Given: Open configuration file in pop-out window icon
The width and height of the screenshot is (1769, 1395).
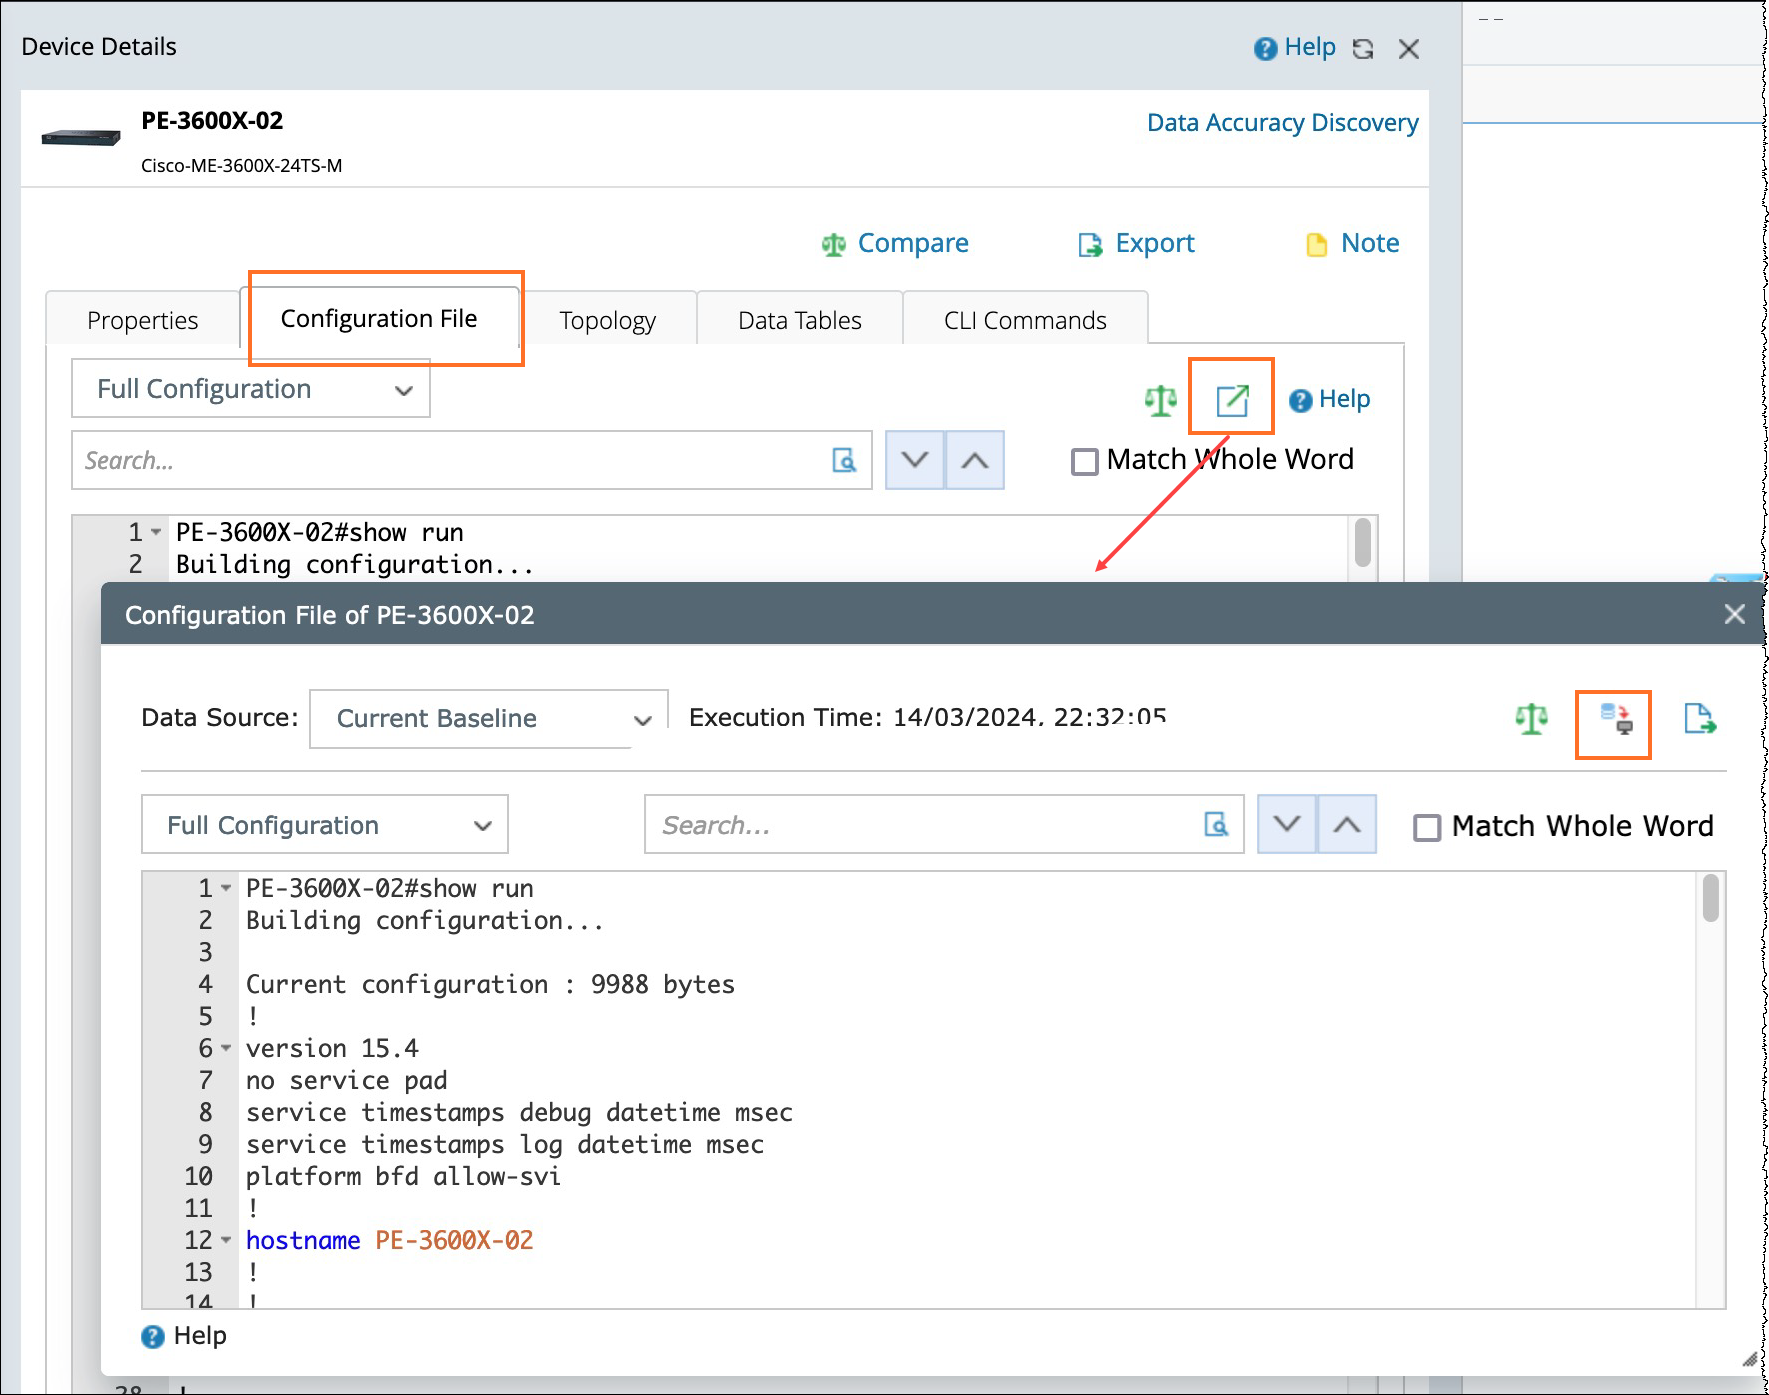Looking at the screenshot, I should click(1232, 400).
